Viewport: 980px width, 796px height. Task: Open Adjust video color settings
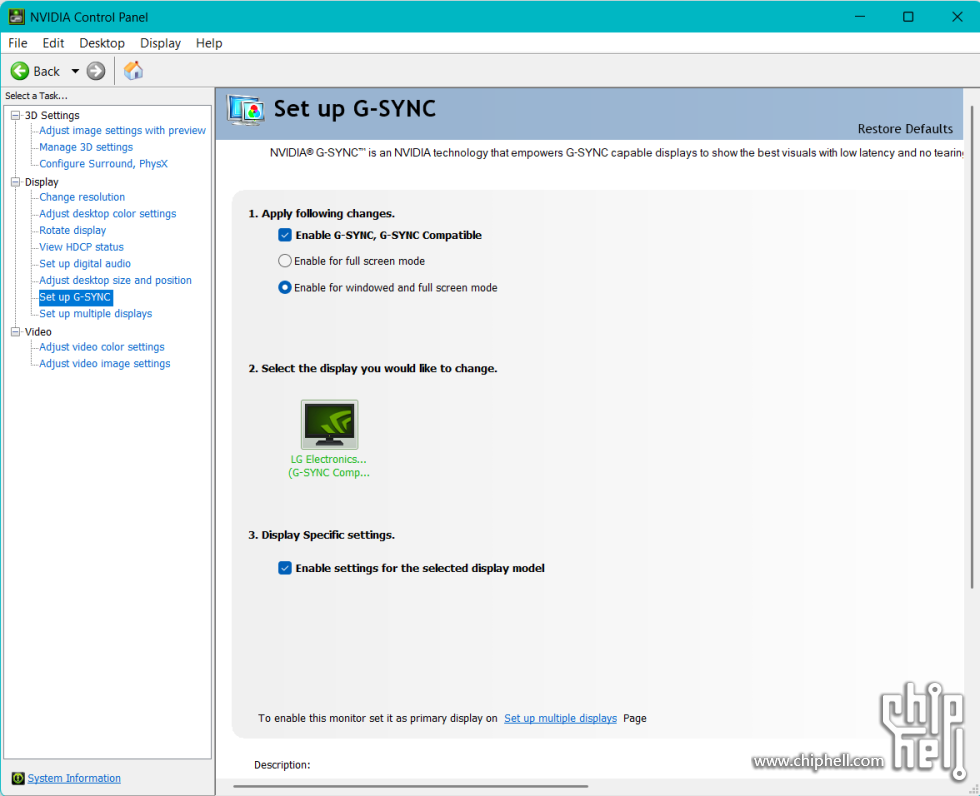tap(102, 347)
